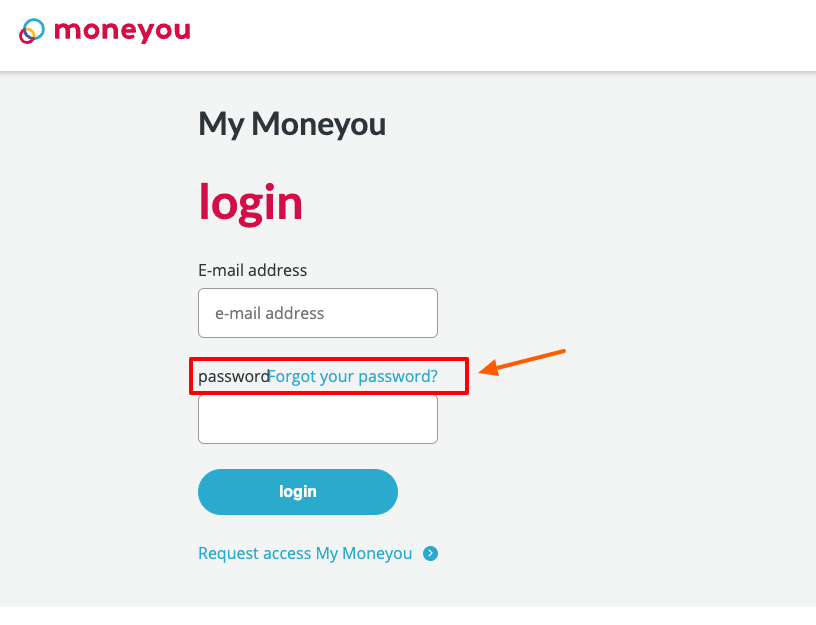Open the Forgot your password link

352,376
